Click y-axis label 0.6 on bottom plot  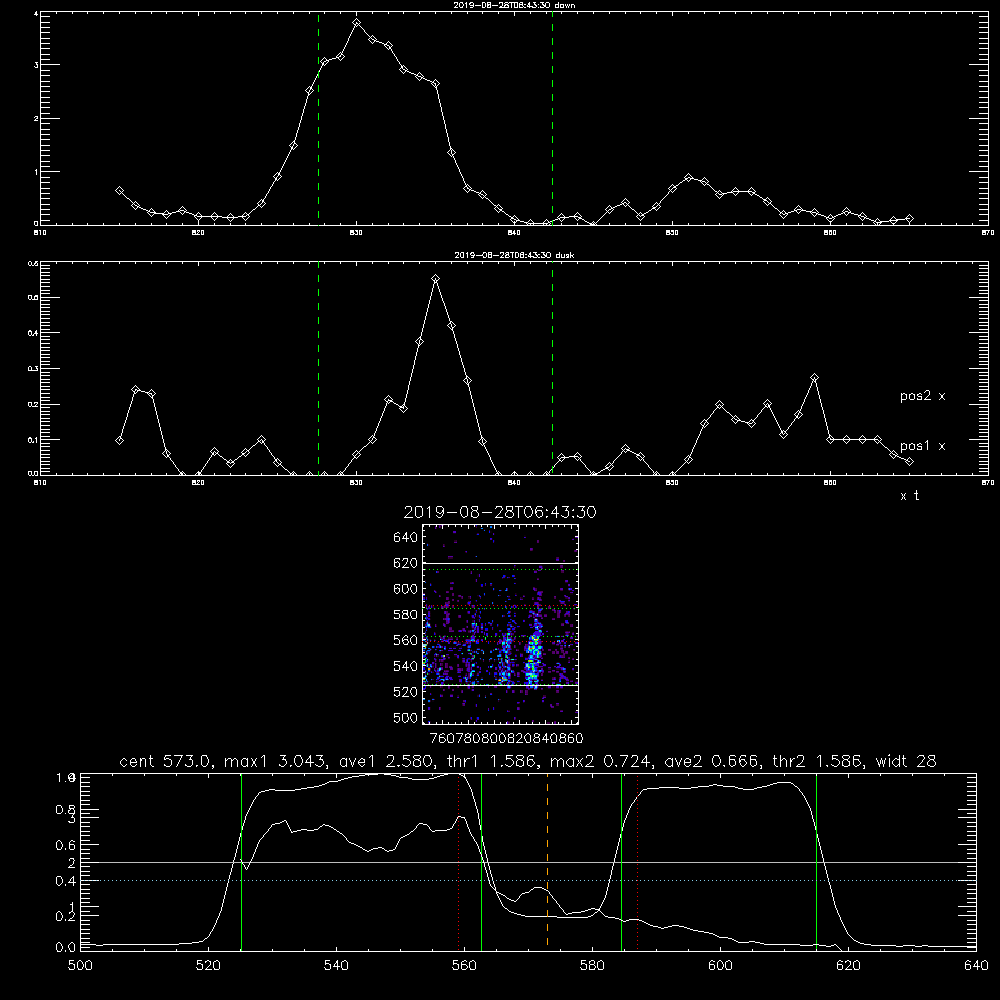tap(65, 845)
